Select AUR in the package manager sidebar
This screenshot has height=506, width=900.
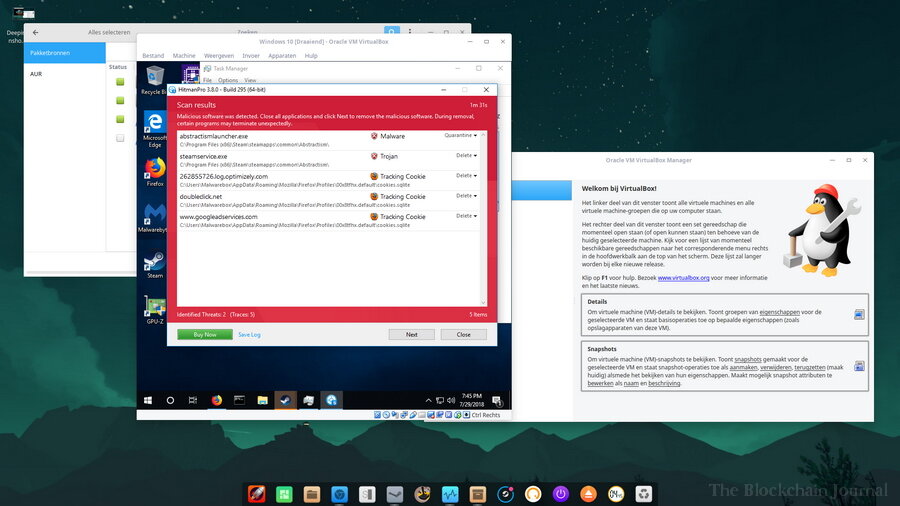pyautogui.click(x=64, y=74)
